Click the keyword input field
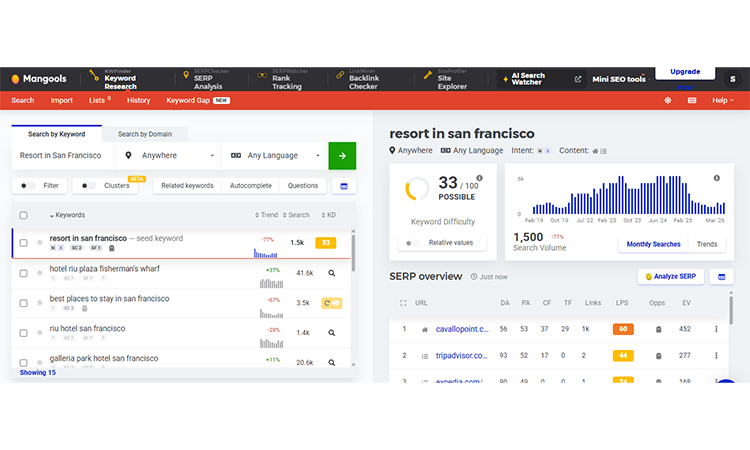Screen dimensions: 750x450 (x=63, y=155)
